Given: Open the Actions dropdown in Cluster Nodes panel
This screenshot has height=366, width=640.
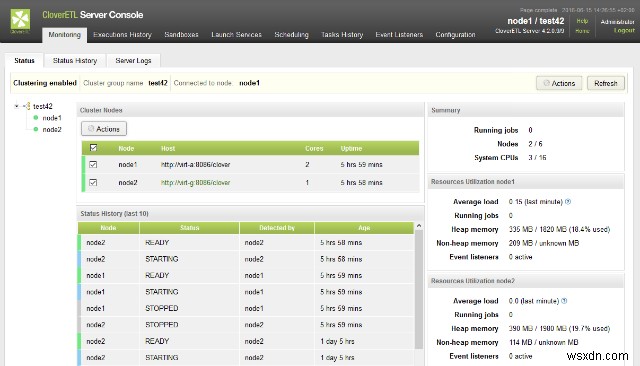Looking at the screenshot, I should (104, 129).
